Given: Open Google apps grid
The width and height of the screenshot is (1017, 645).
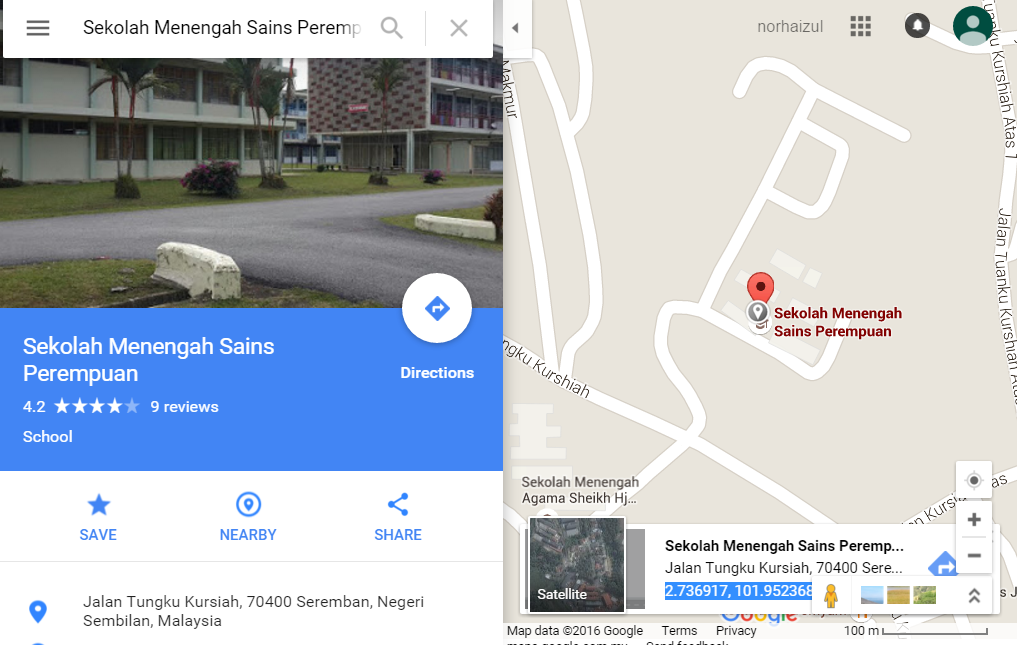Looking at the screenshot, I should click(860, 26).
